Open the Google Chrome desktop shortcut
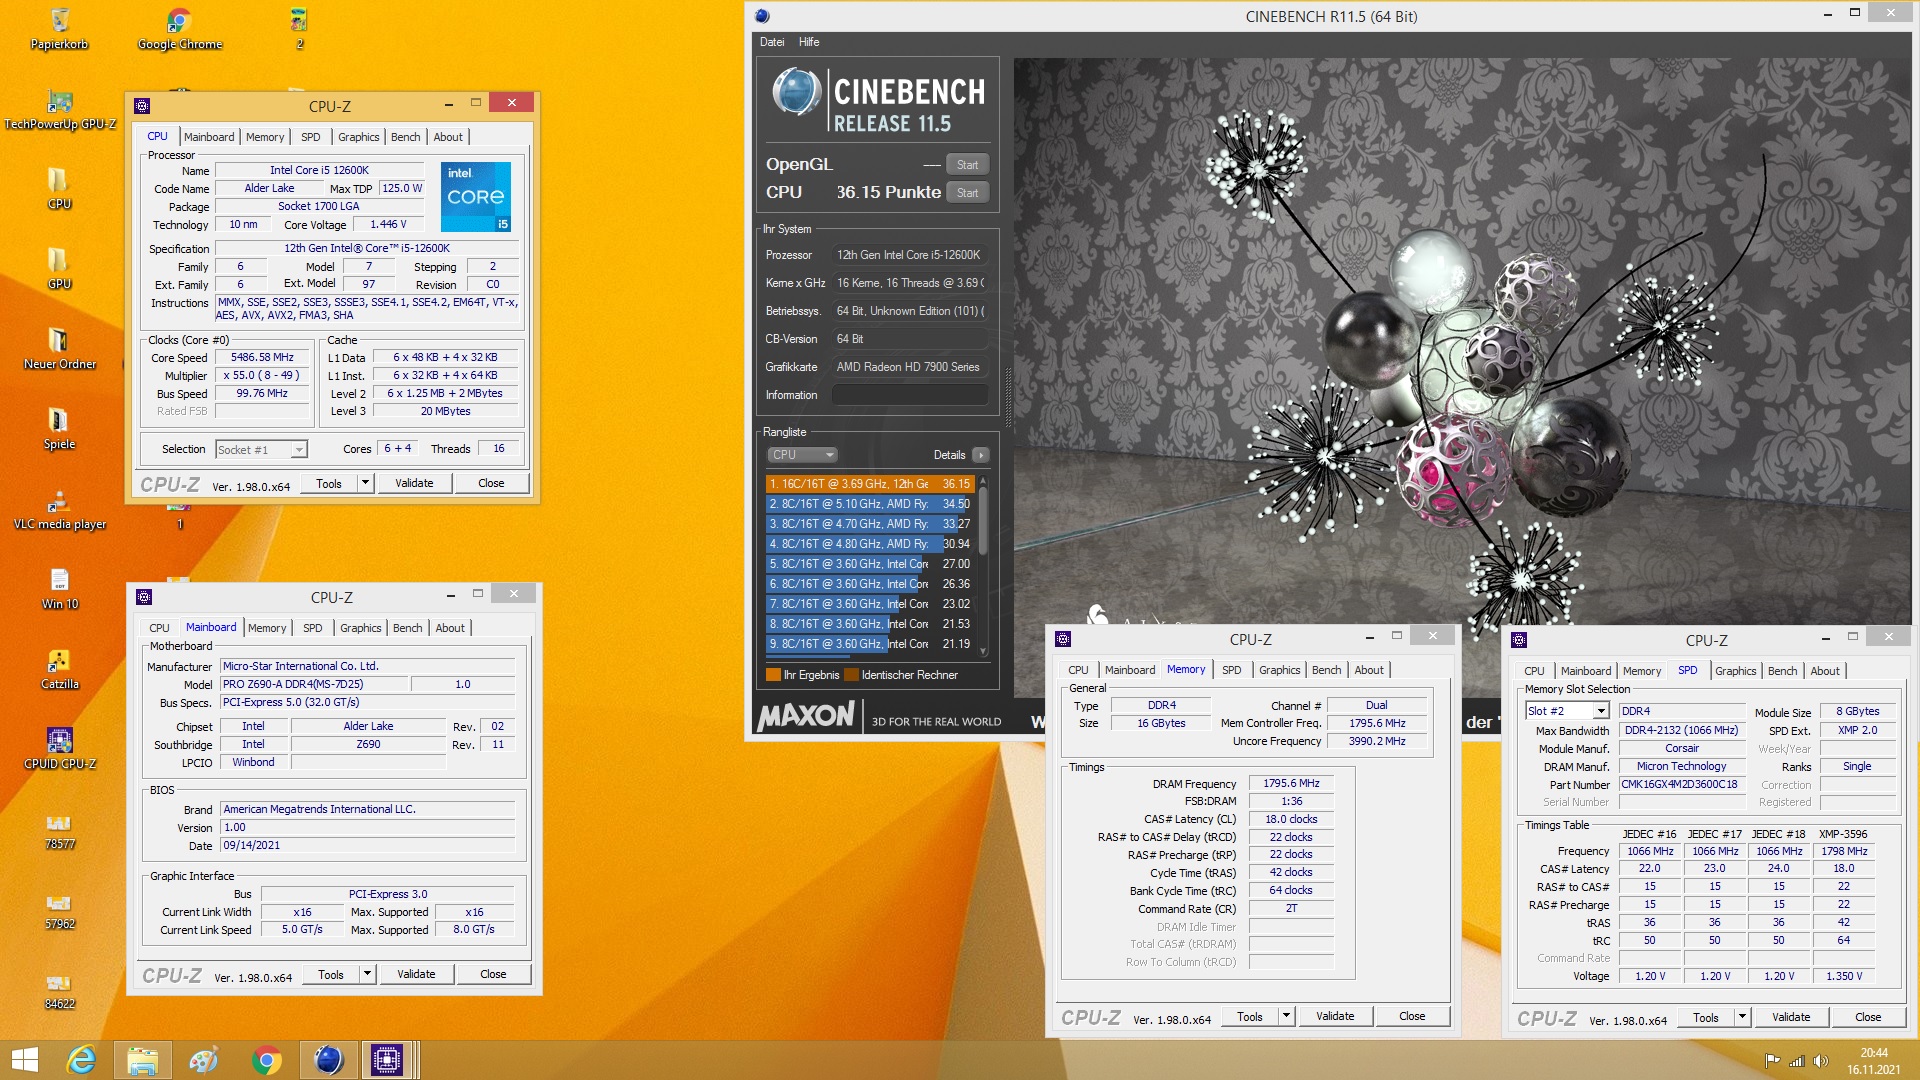 click(179, 28)
